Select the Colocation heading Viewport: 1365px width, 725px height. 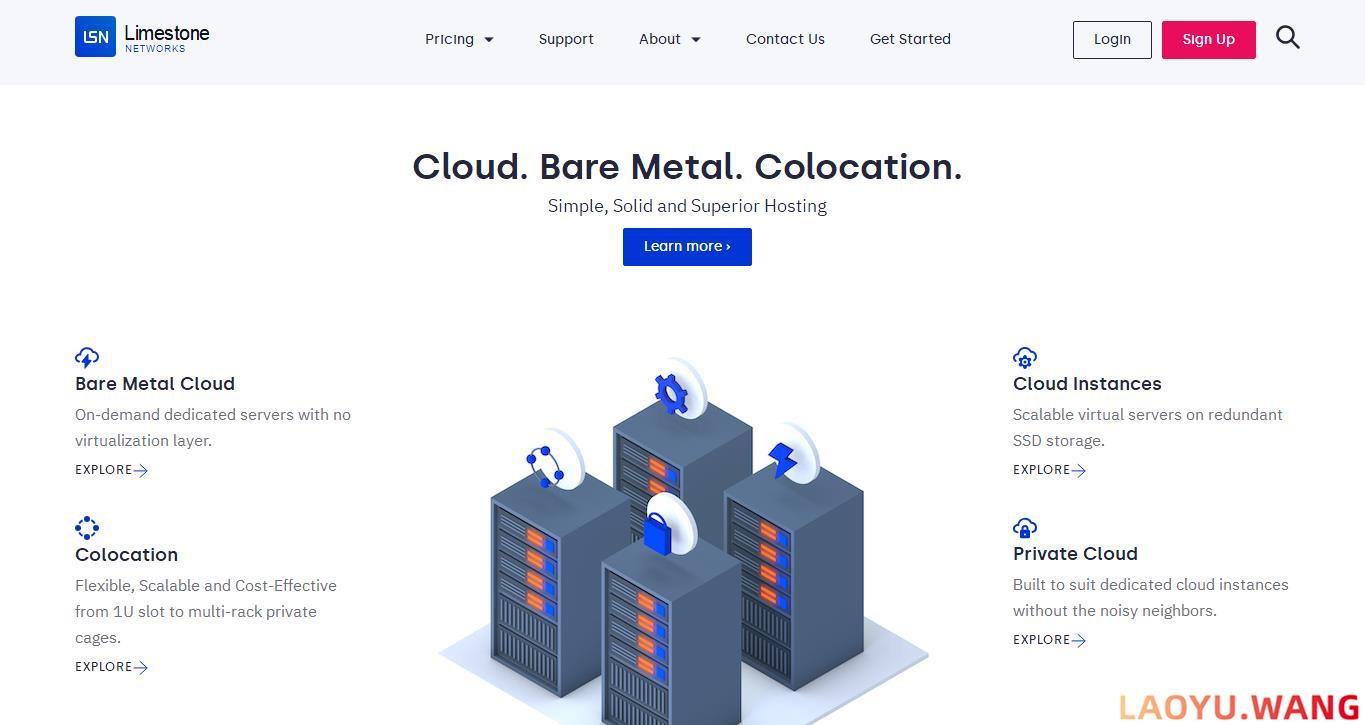[126, 555]
